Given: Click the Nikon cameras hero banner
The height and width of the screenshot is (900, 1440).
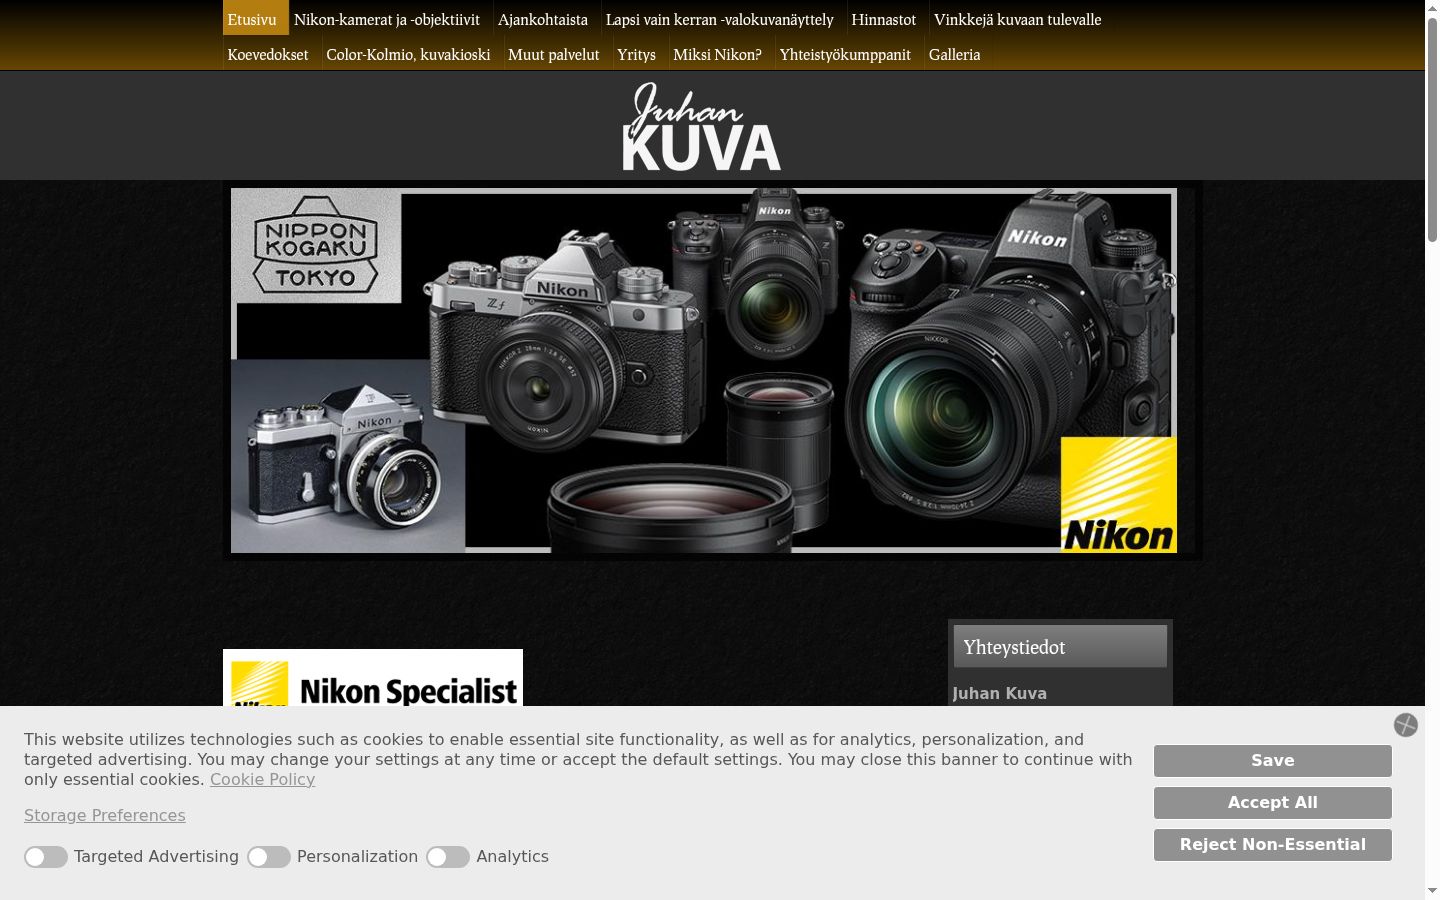Looking at the screenshot, I should tap(704, 370).
